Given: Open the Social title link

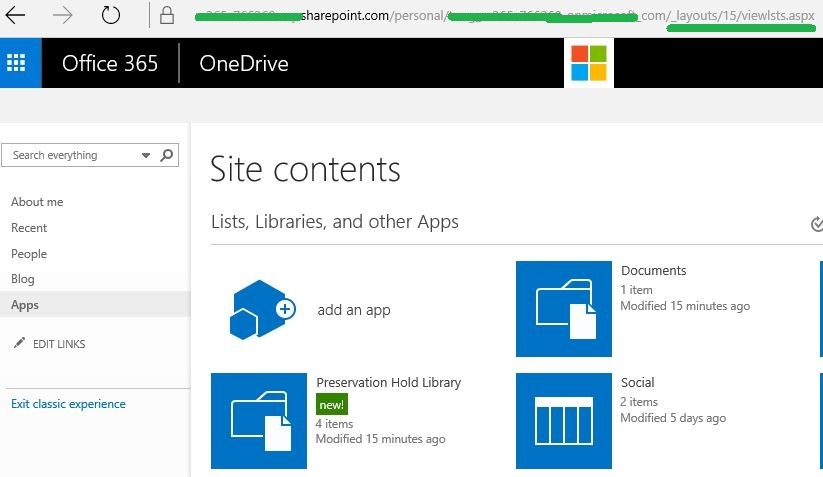Looking at the screenshot, I should pos(638,383).
